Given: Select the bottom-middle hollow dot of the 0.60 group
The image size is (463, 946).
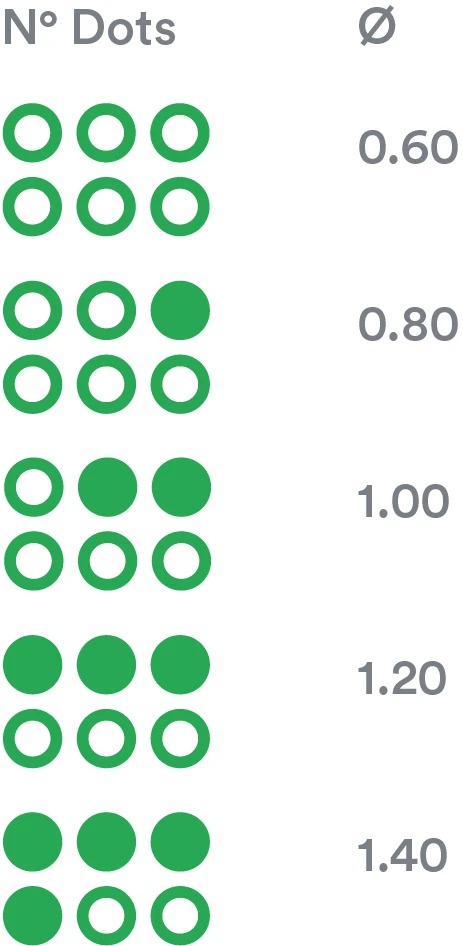Looking at the screenshot, I should click(x=106, y=206).
